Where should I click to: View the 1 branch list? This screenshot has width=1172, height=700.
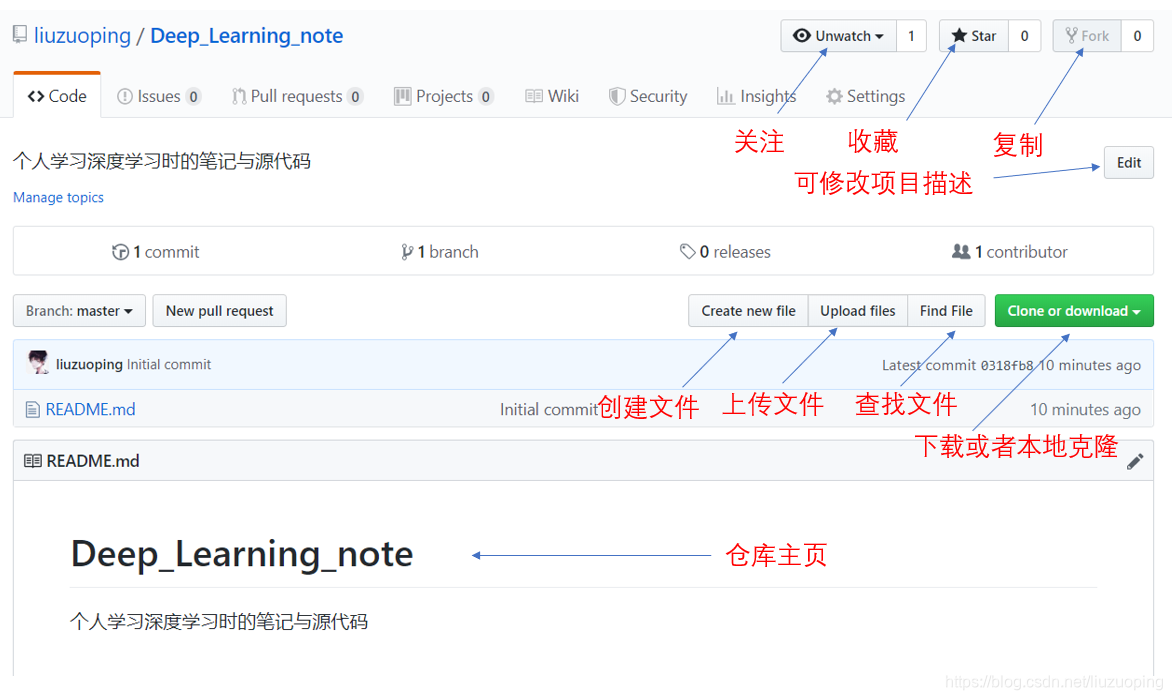(x=440, y=252)
